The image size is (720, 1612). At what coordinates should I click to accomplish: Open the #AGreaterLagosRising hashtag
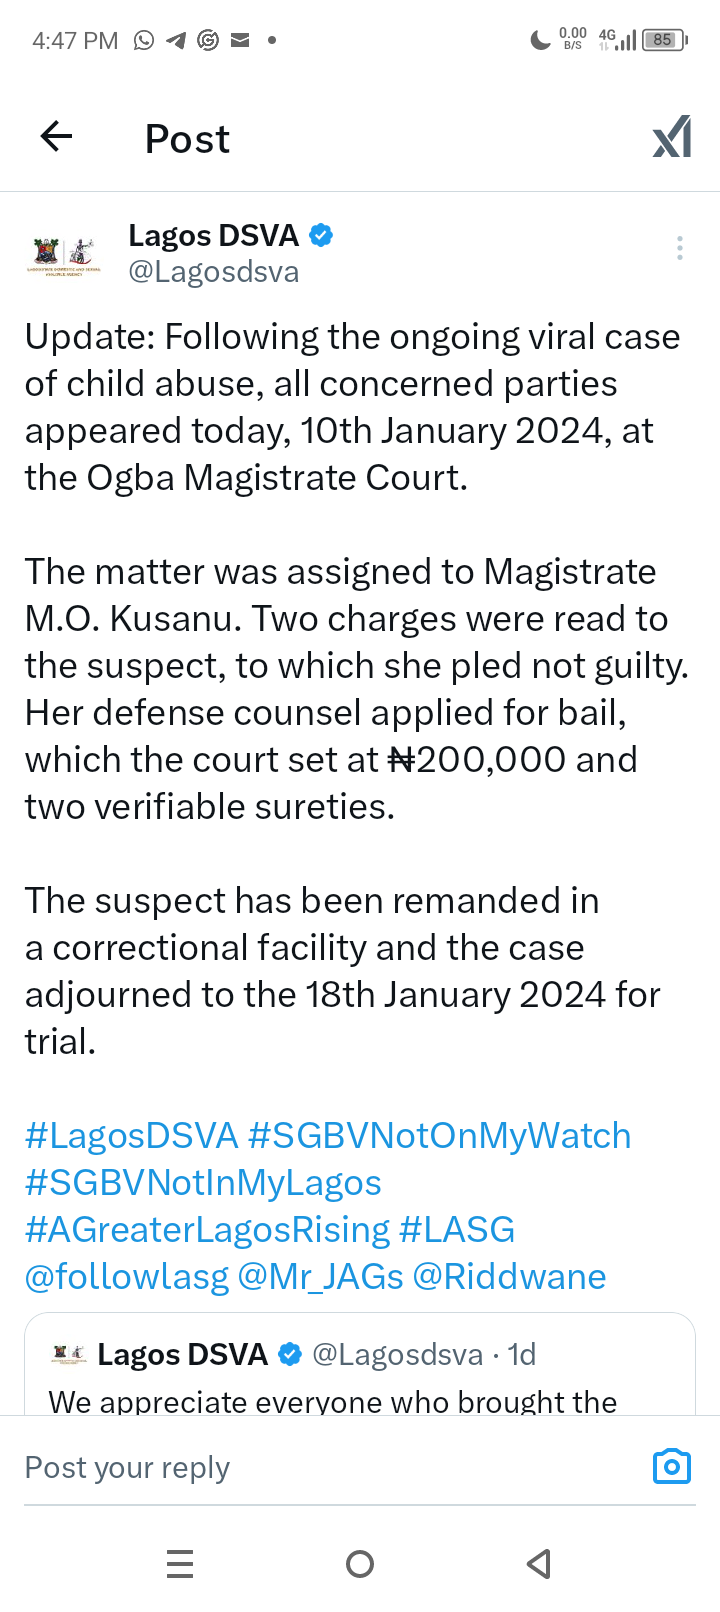click(x=208, y=1230)
